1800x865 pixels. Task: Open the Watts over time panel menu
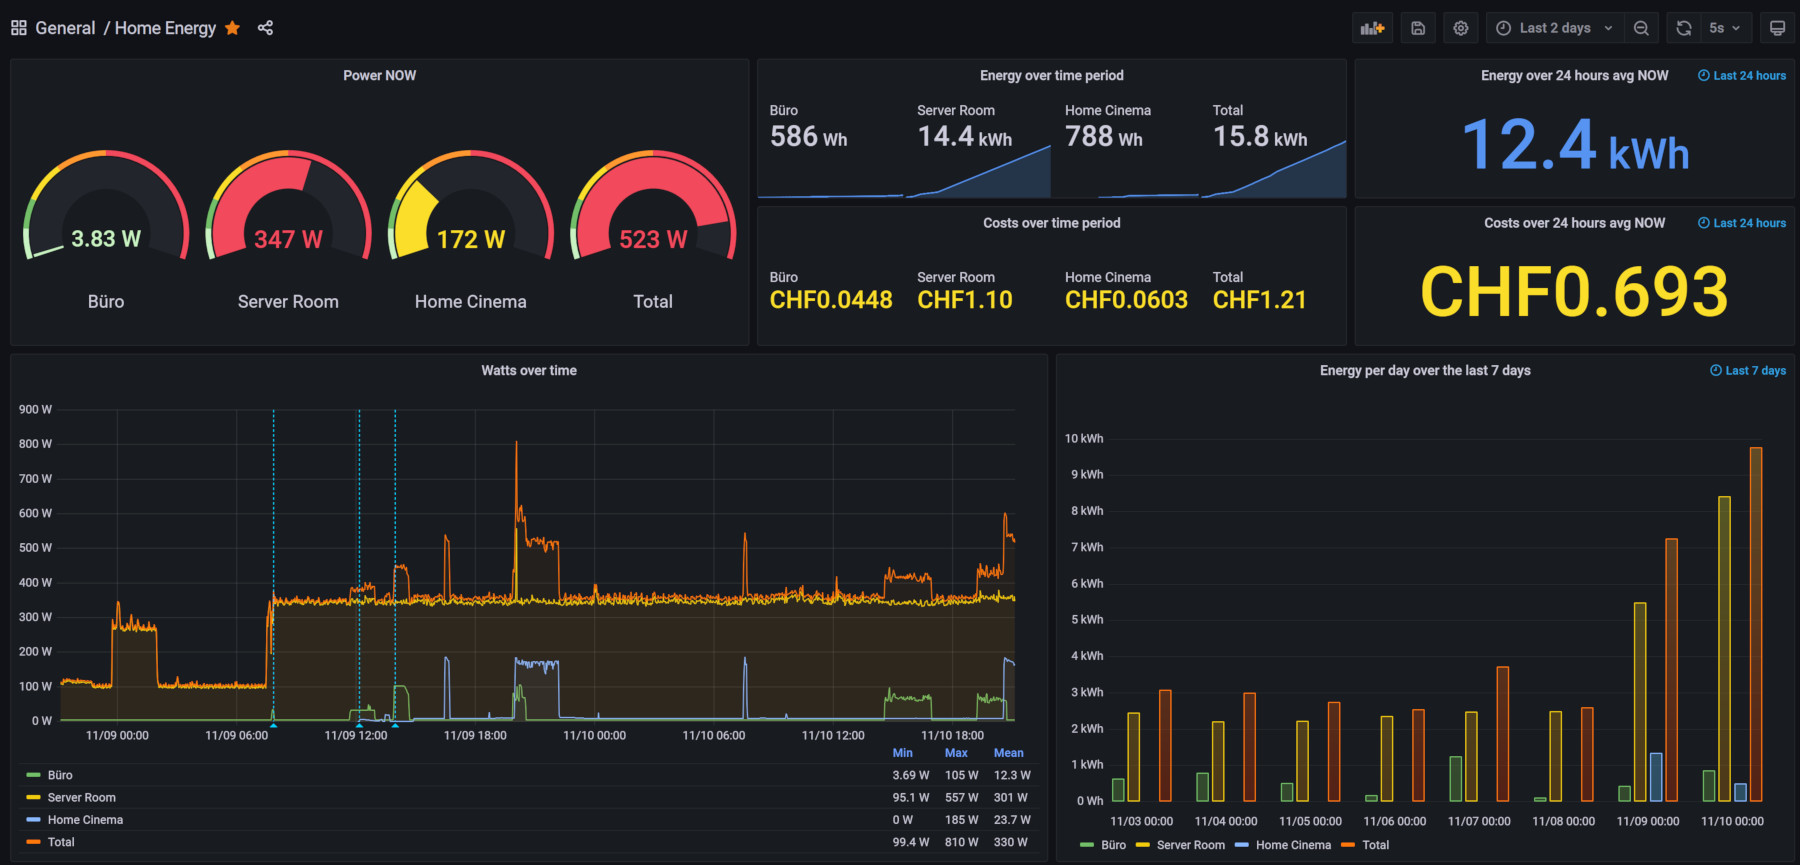pos(529,370)
